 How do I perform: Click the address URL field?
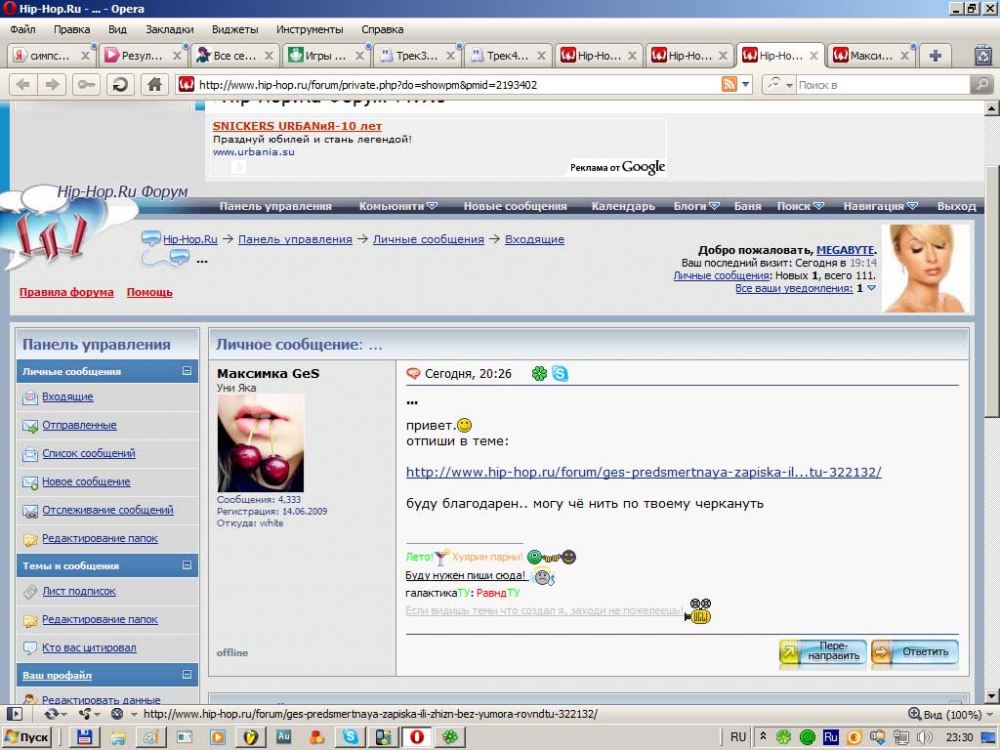point(446,84)
